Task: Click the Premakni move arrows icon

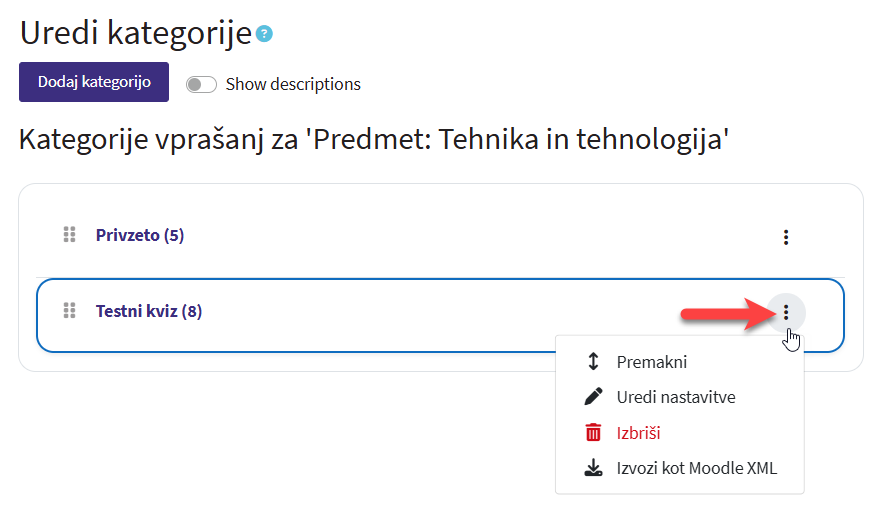Action: pos(593,362)
